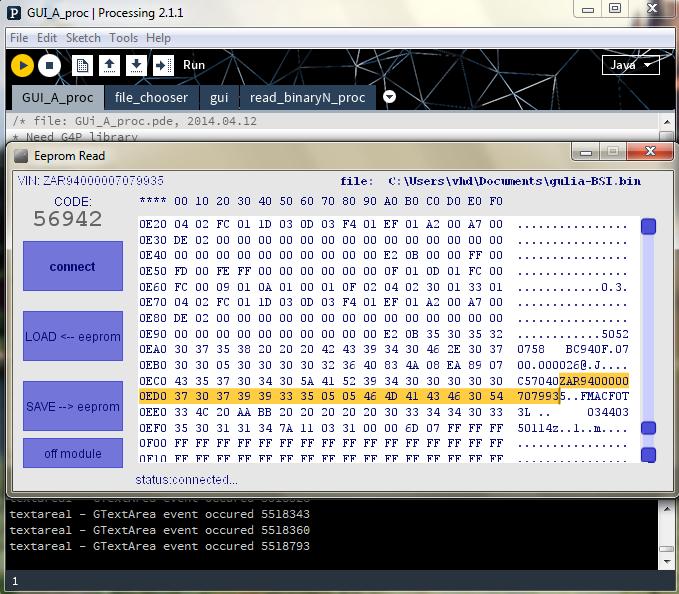The height and width of the screenshot is (594, 679).
Task: Maximize the Processing window
Action: (x=614, y=8)
